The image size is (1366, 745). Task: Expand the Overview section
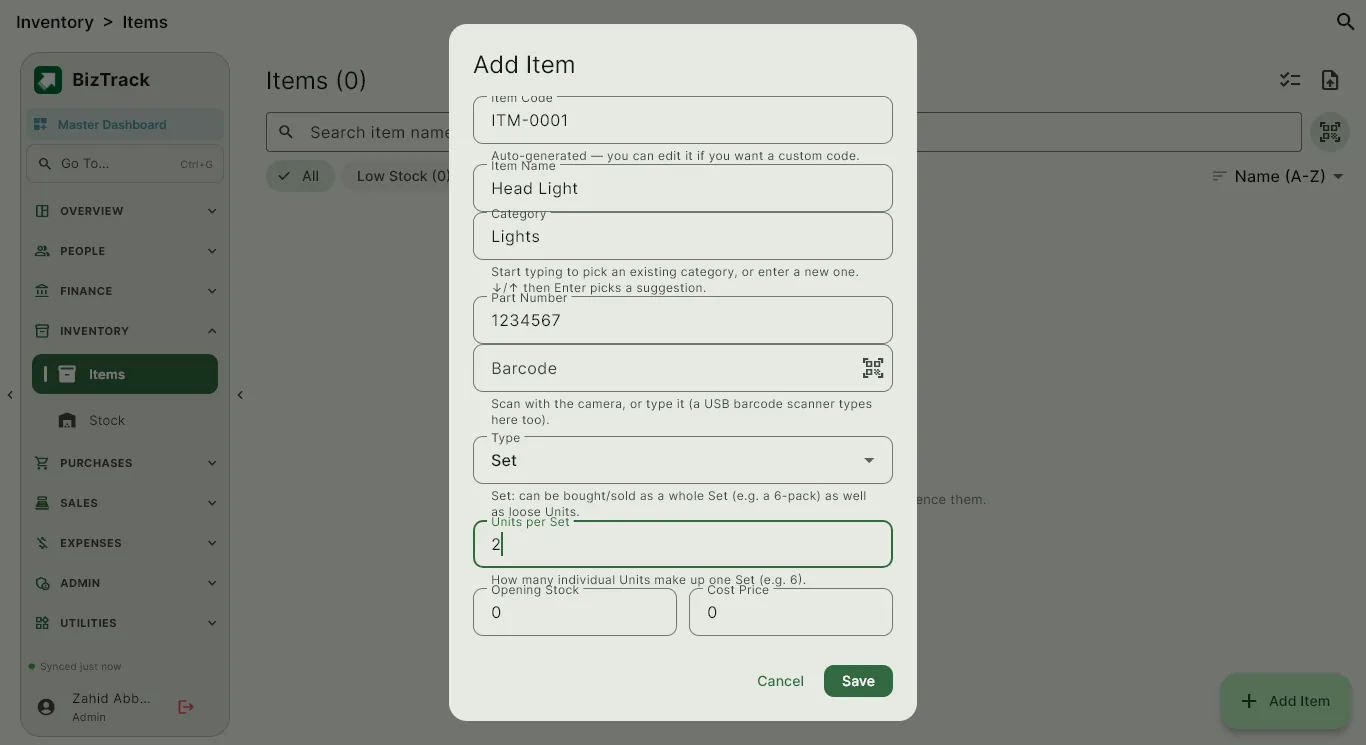pos(125,211)
